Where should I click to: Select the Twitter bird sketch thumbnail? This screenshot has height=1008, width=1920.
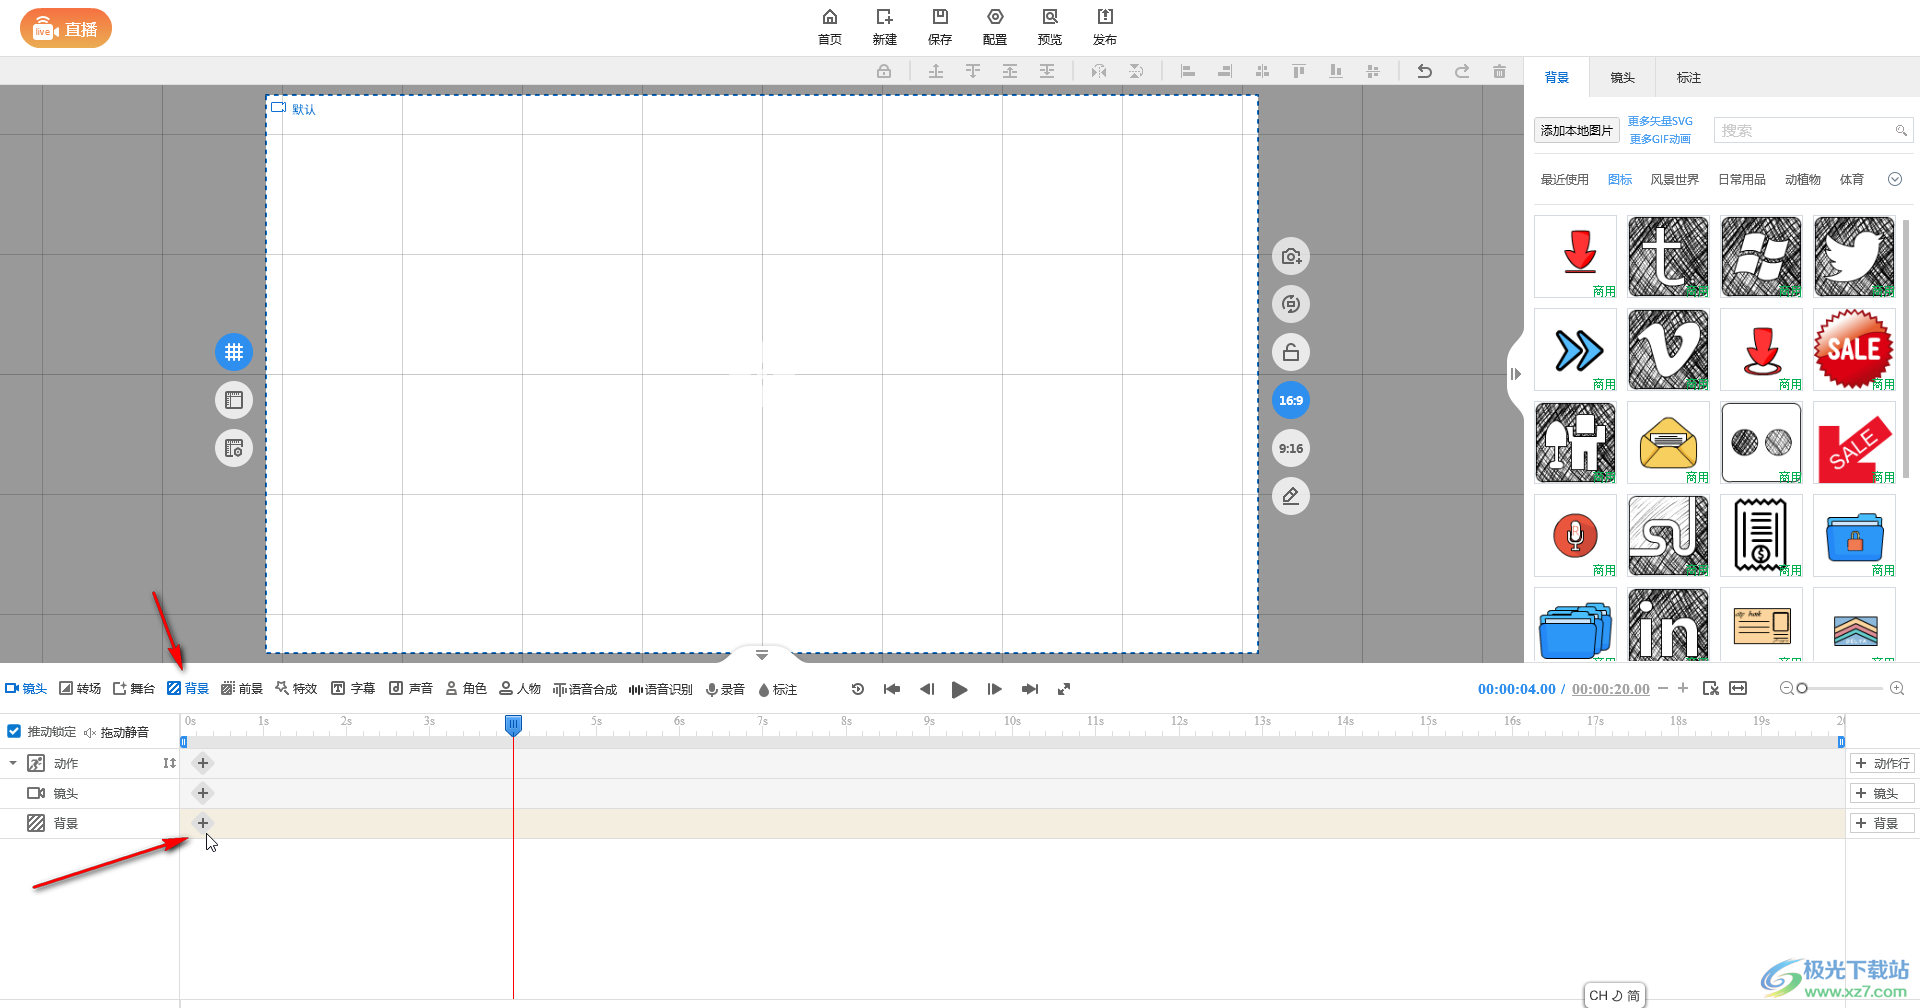1854,256
